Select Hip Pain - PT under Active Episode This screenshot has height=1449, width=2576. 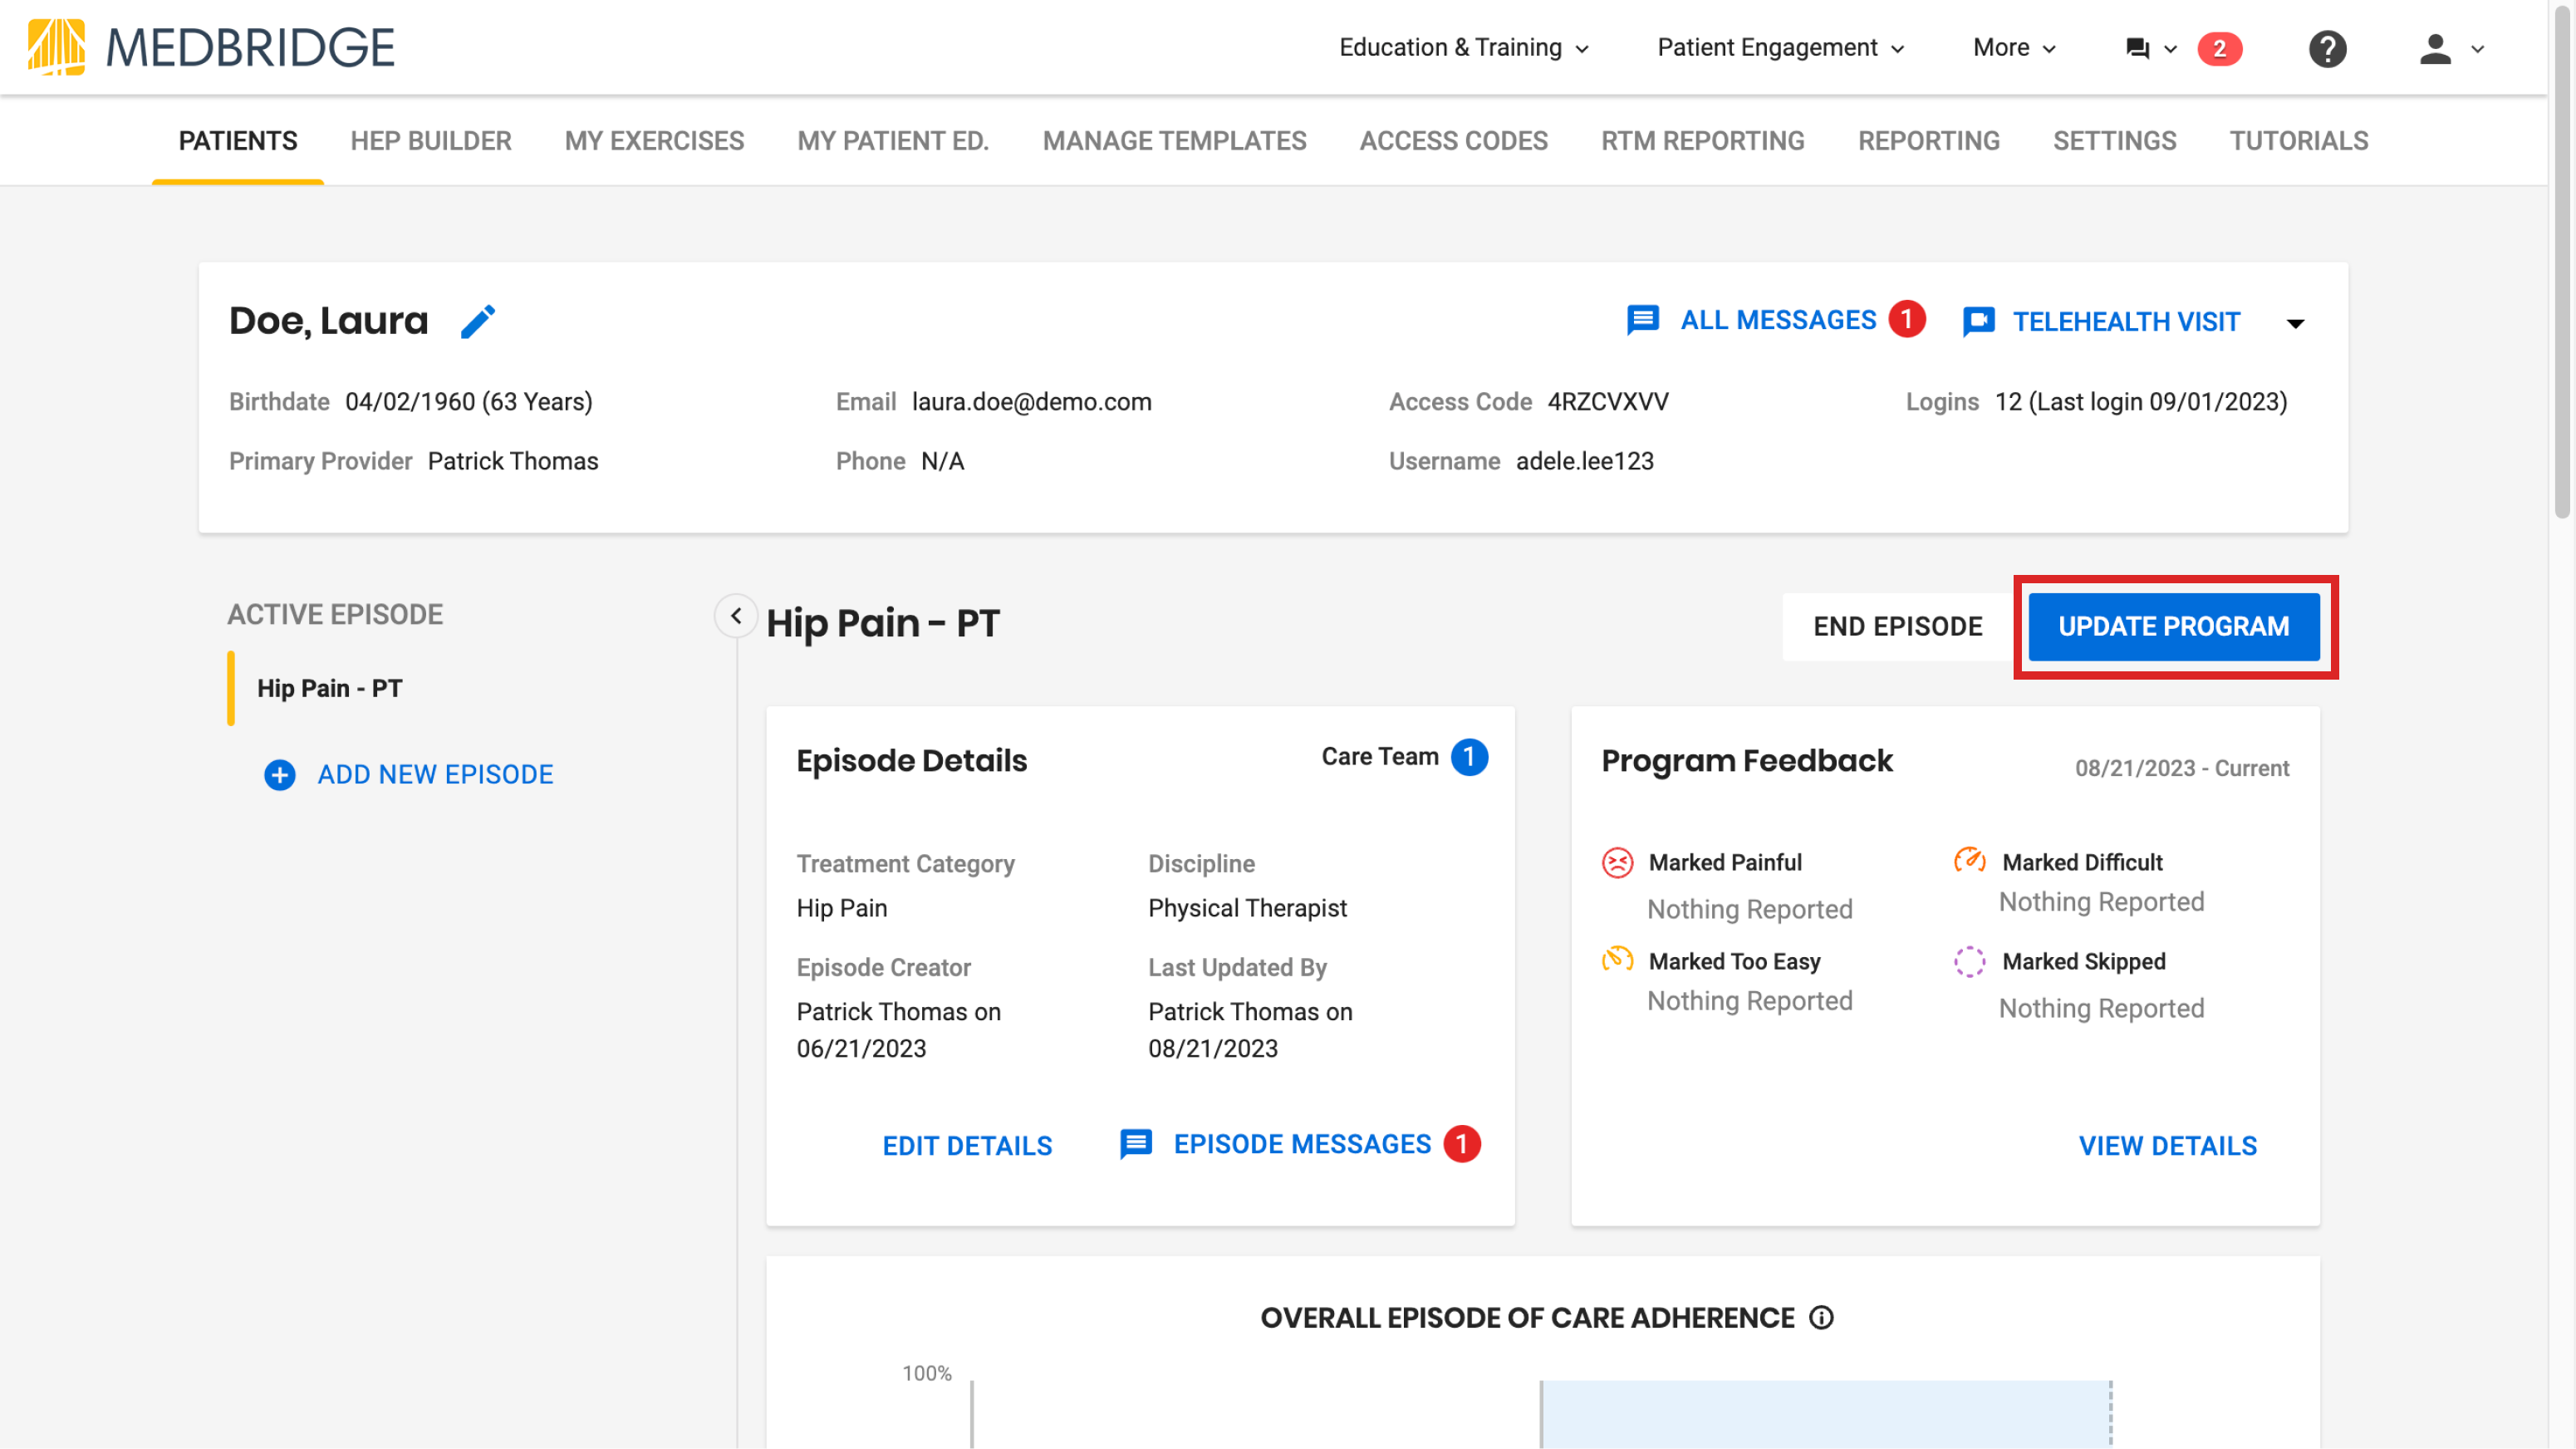328,688
